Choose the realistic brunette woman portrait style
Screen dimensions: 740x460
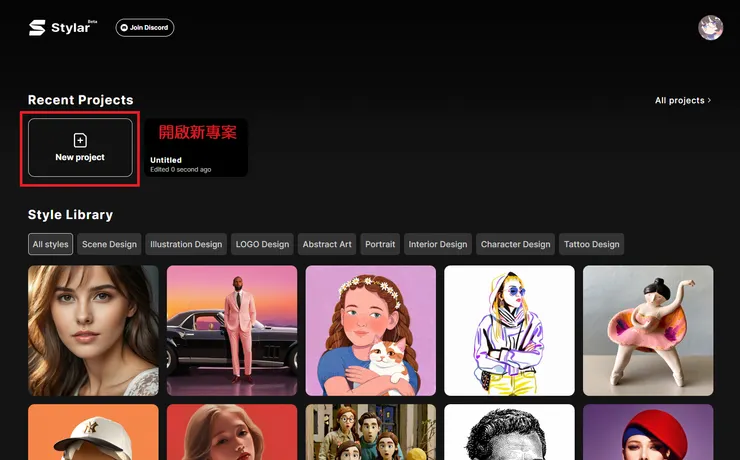point(93,330)
